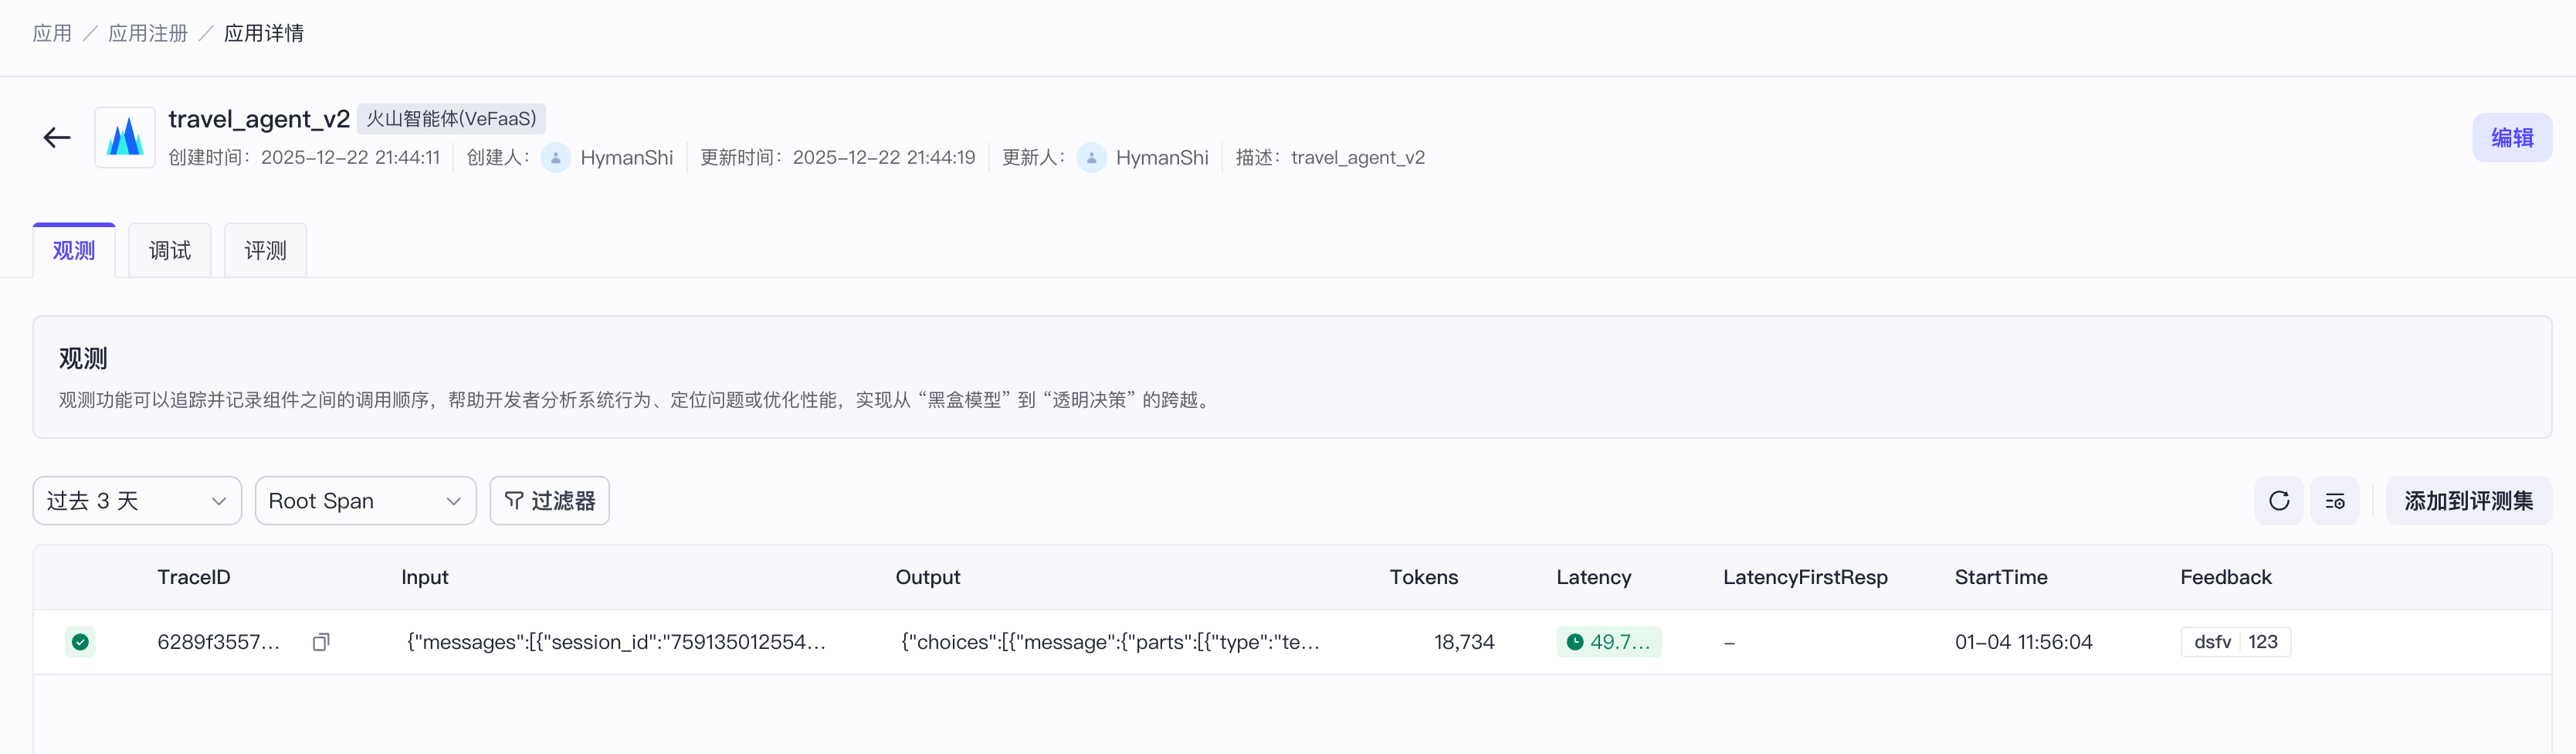Click the dsfv 123 feedback tag
Viewport: 2576px width, 754px height.
click(x=2236, y=642)
